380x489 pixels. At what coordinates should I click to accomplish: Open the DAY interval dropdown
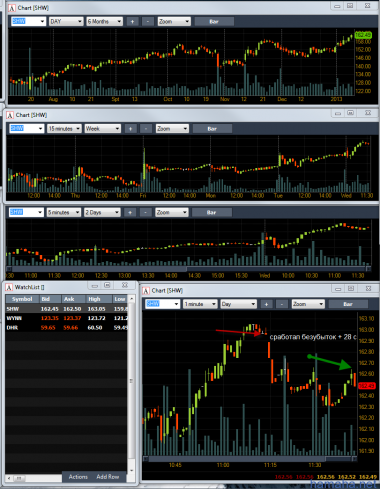pyautogui.click(x=66, y=22)
